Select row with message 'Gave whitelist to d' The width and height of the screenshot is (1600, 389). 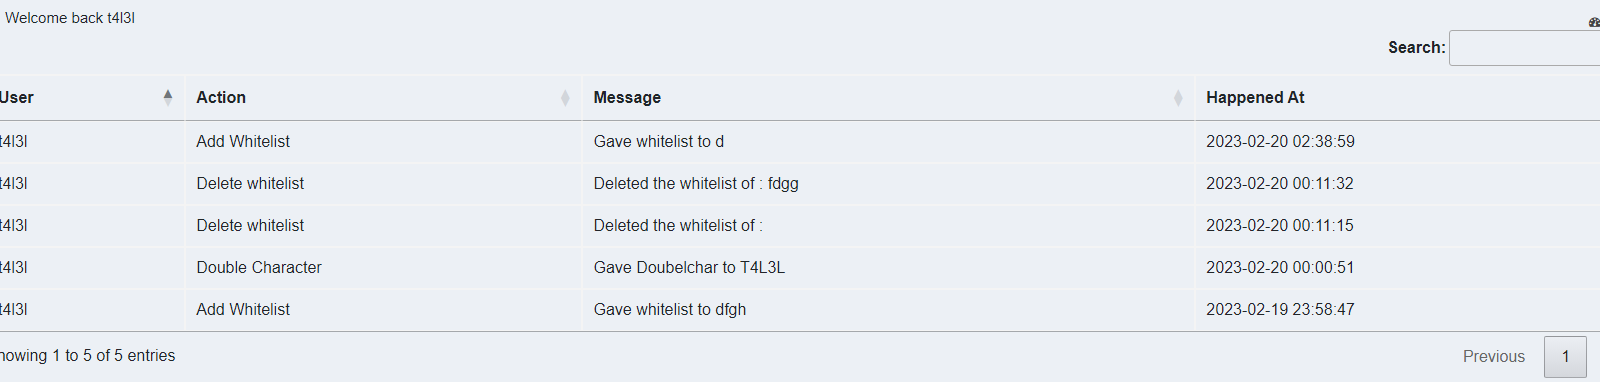pos(800,142)
